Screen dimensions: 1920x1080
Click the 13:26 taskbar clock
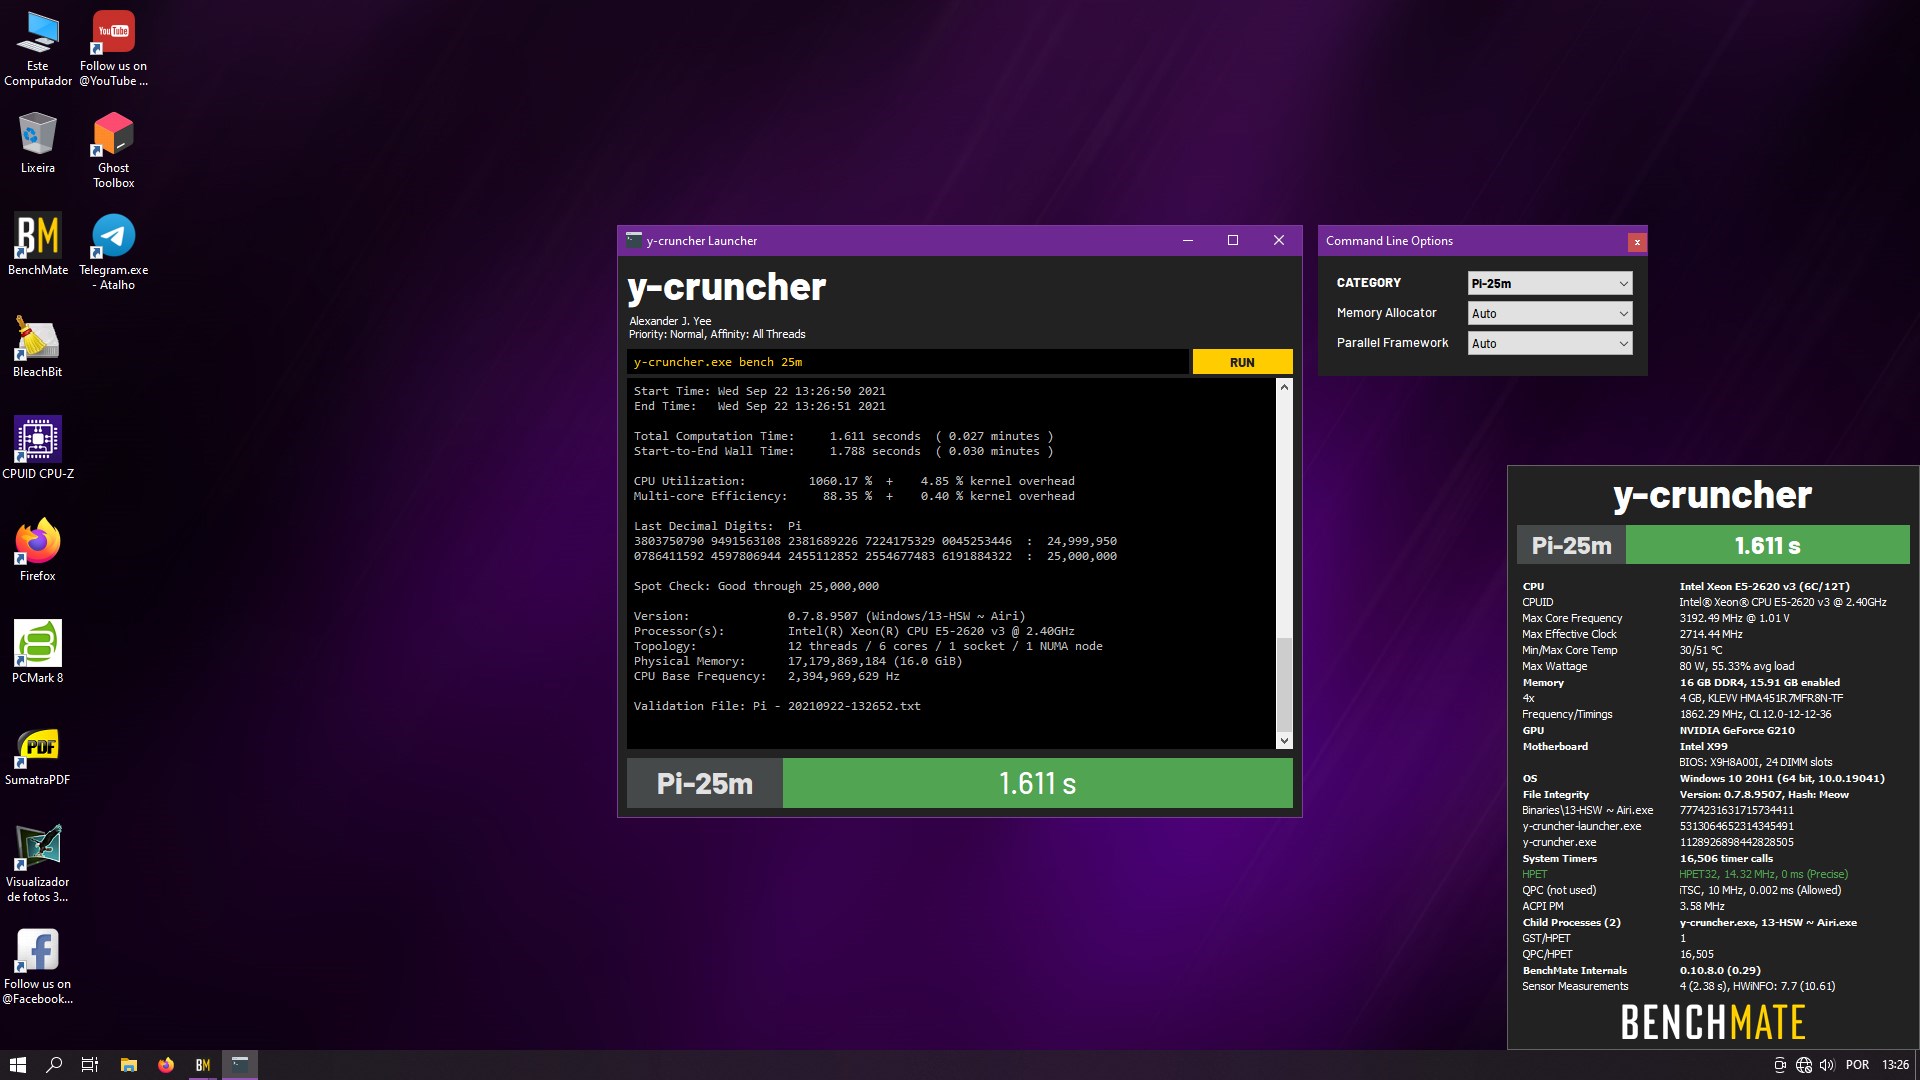1895,1065
